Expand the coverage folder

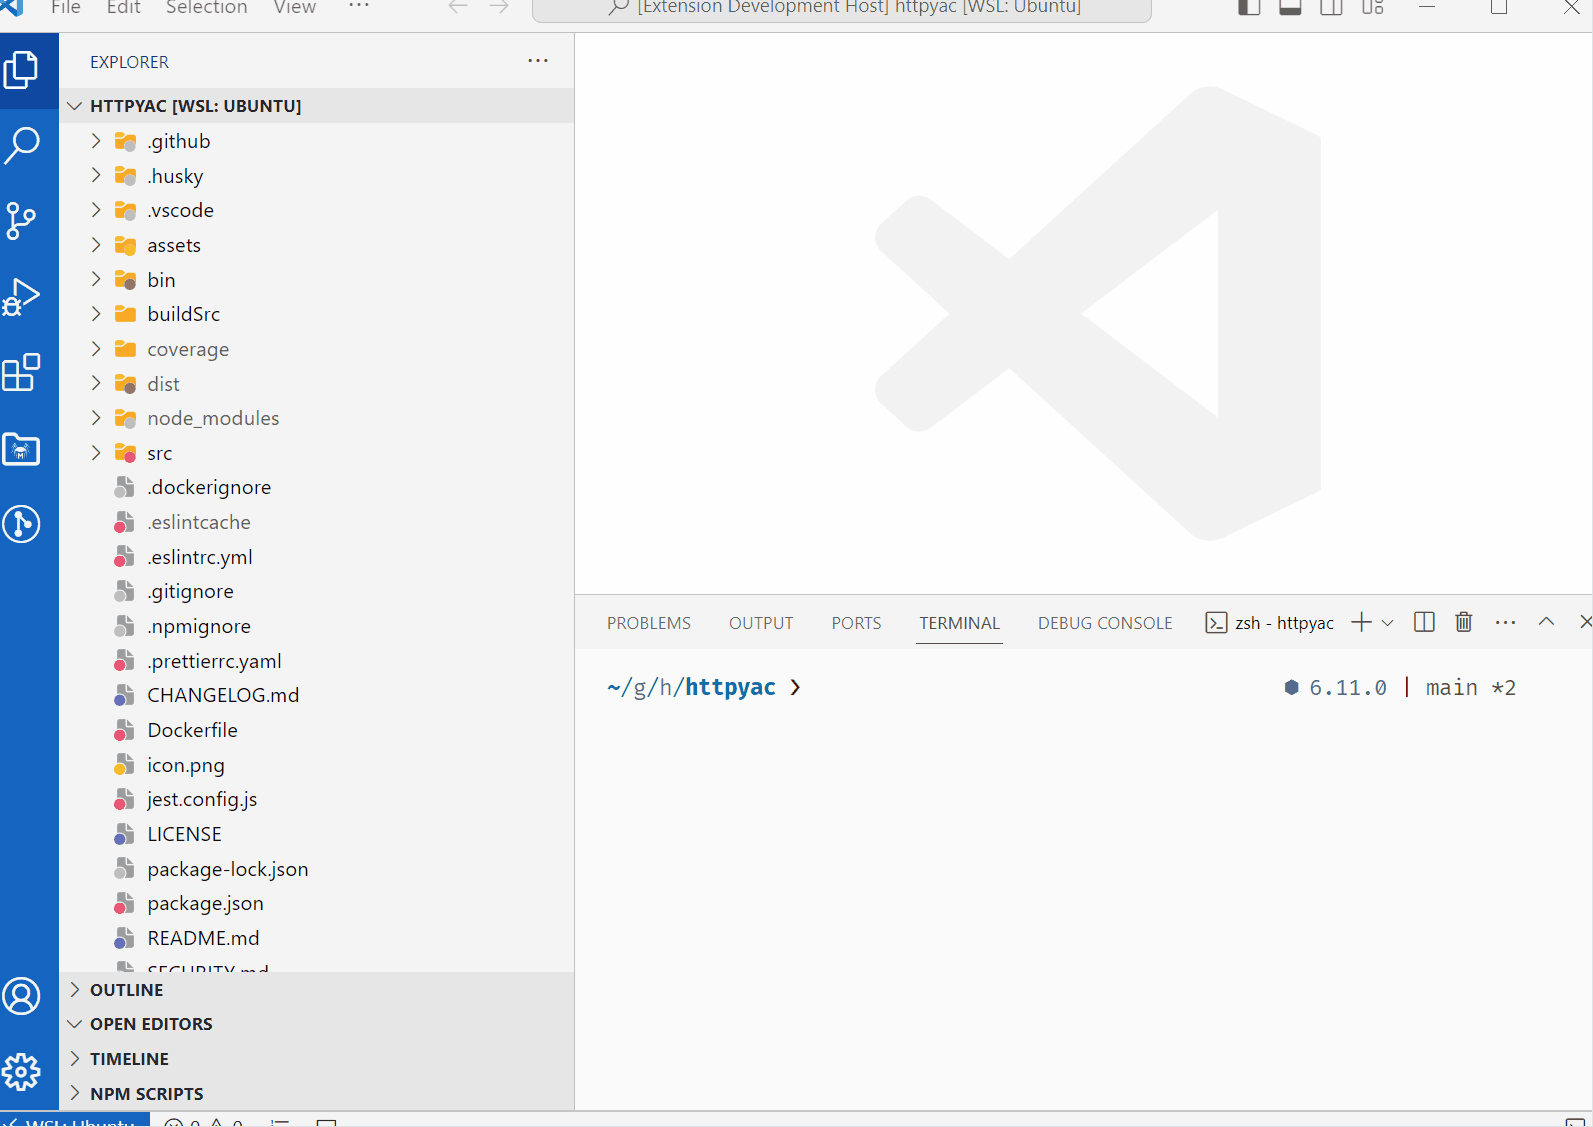[317, 349]
